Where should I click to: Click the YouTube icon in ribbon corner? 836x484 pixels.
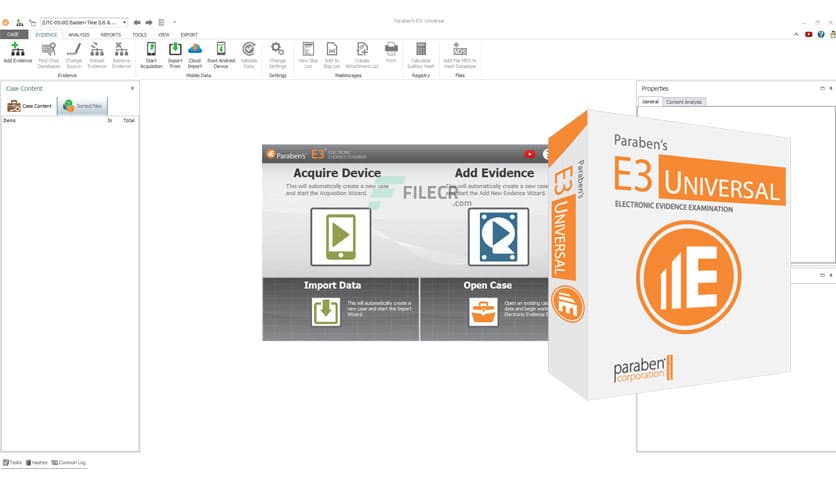pyautogui.click(x=809, y=34)
